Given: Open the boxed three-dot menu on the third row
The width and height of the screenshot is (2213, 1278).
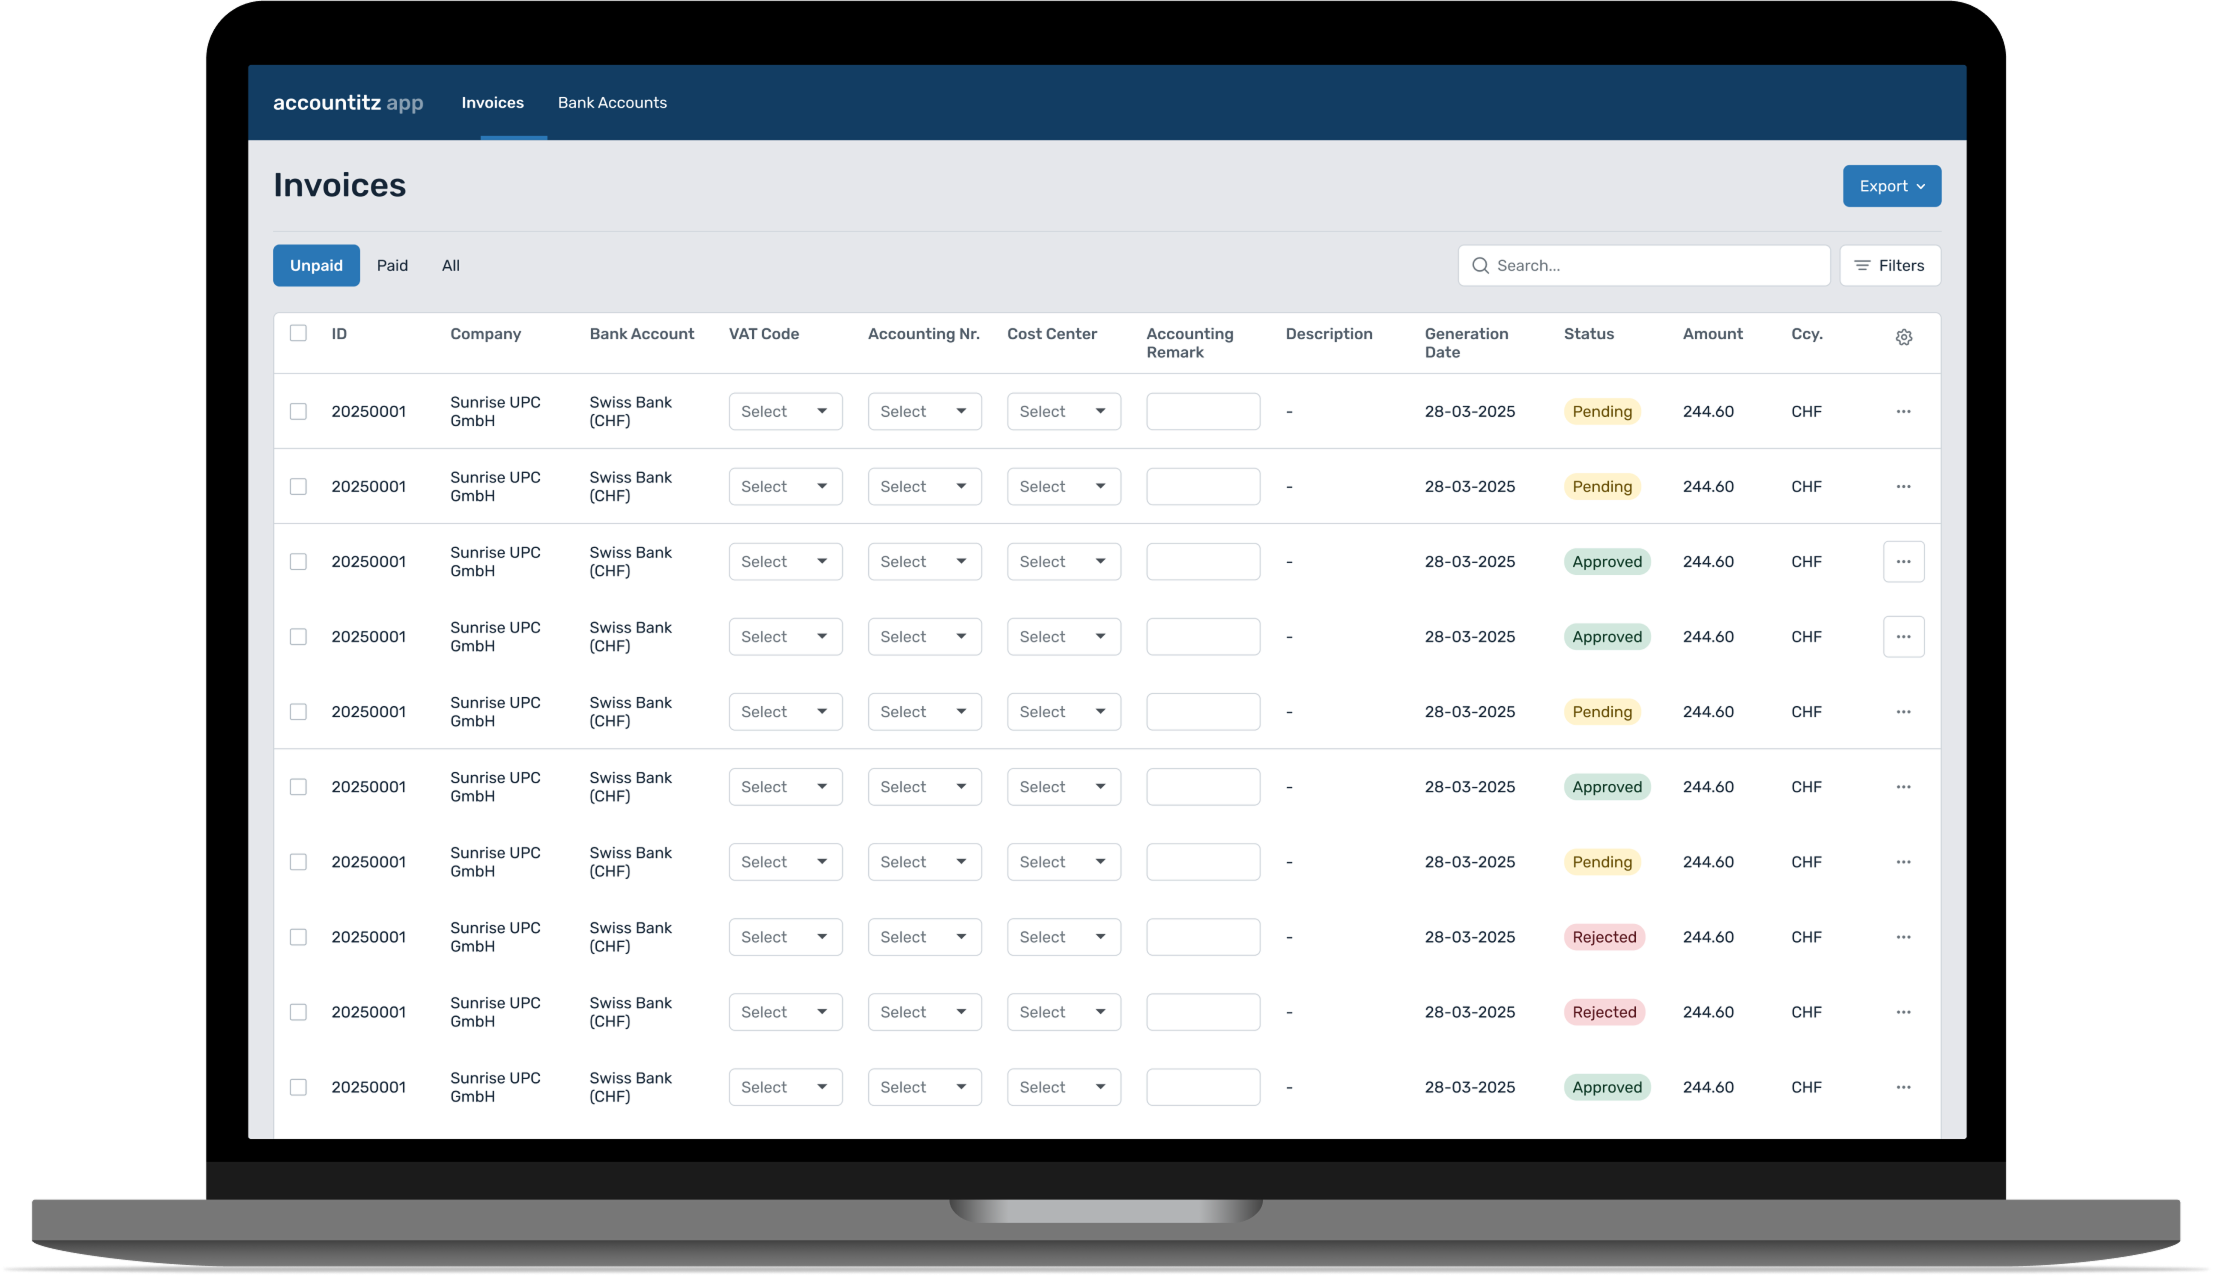Looking at the screenshot, I should pyautogui.click(x=1903, y=562).
